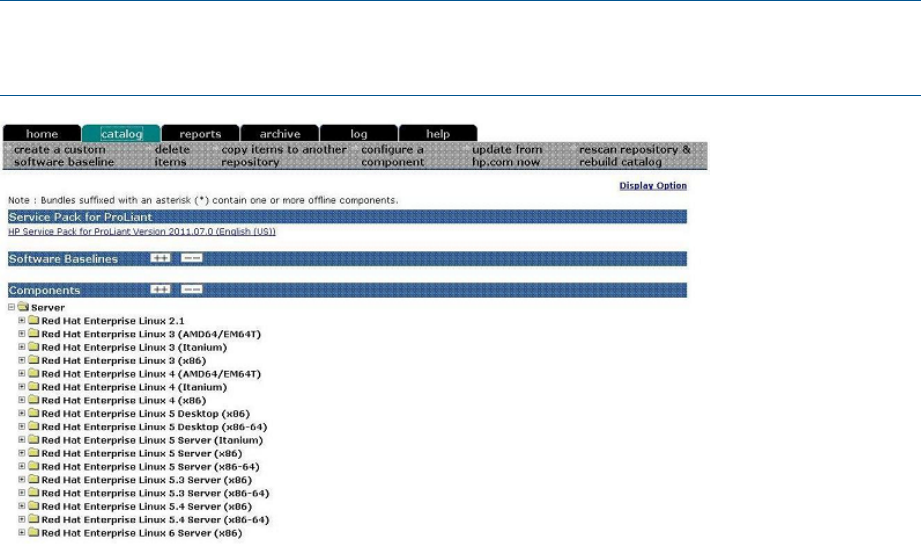Click rescan repository & rebuild catalog
The height and width of the screenshot is (553, 921).
pos(635,156)
